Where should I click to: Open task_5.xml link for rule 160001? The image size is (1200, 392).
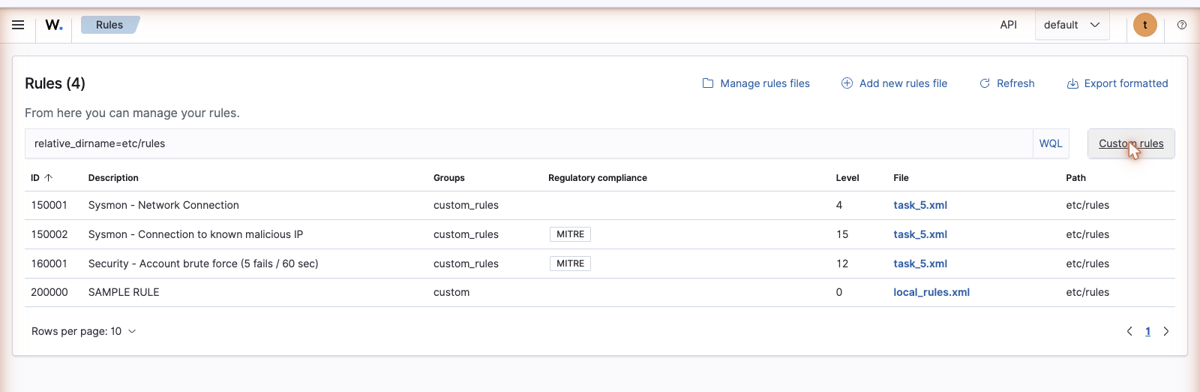920,264
